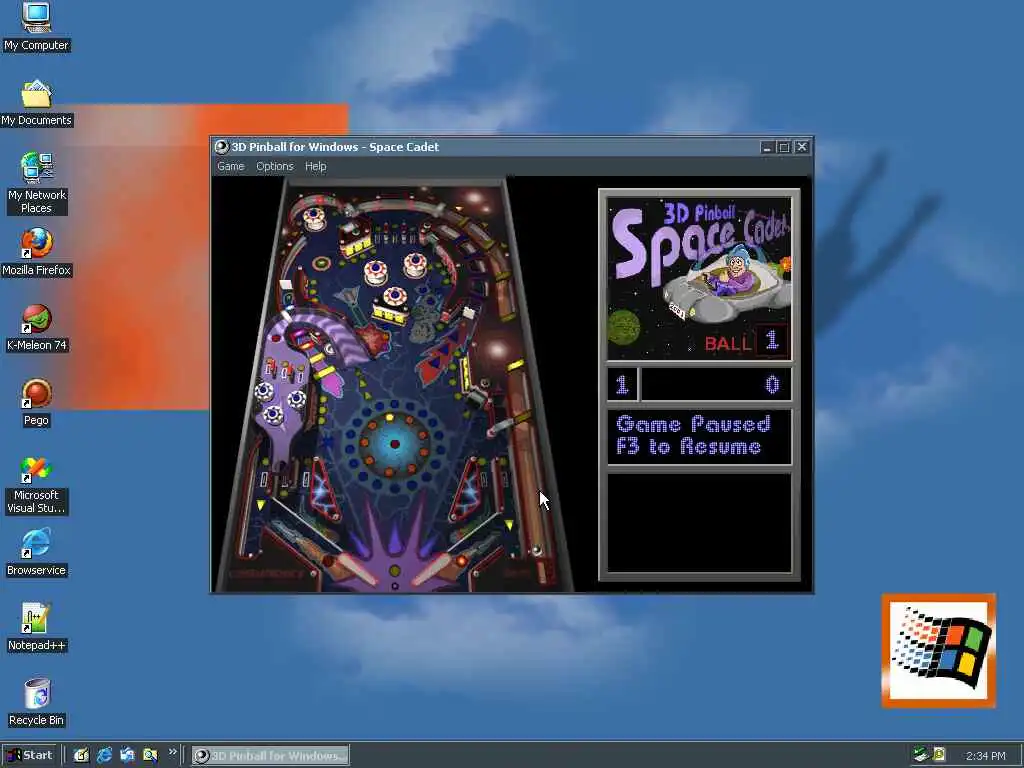The height and width of the screenshot is (768, 1024).
Task: Click the 2:34 PM clock
Action: [x=985, y=756]
